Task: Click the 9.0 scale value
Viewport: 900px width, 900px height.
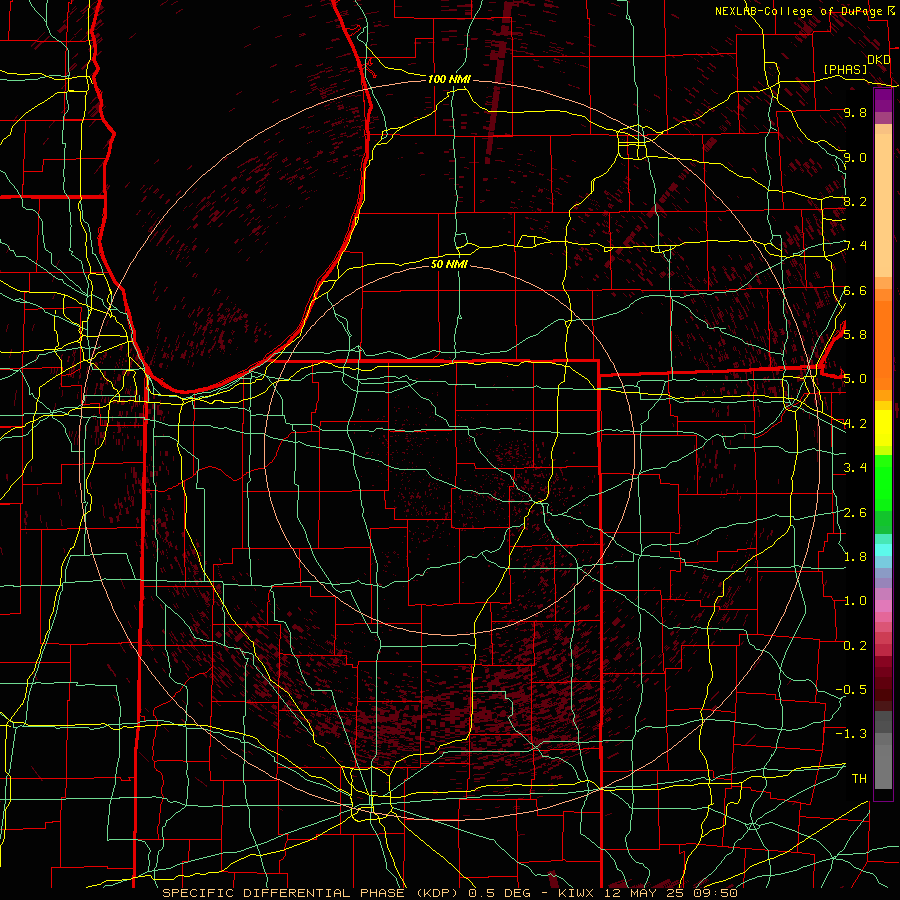Action: [x=855, y=157]
